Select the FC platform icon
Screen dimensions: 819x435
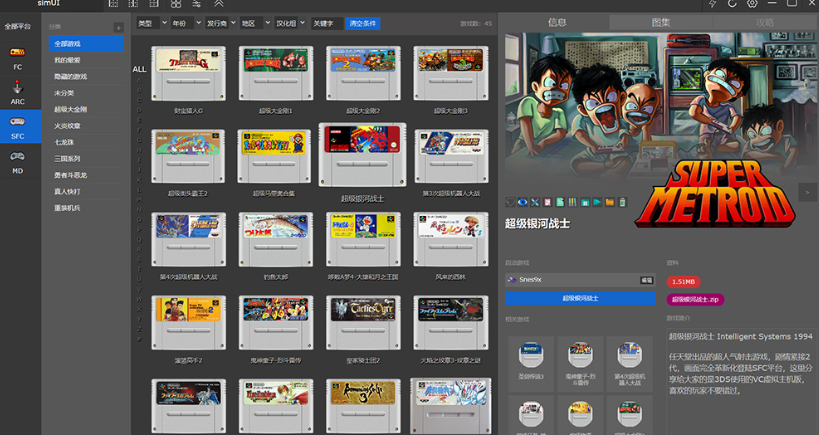(17, 52)
